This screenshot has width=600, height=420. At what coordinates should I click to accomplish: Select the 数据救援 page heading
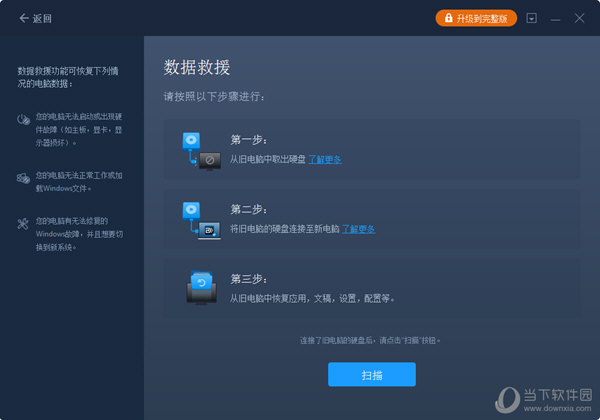click(x=197, y=67)
